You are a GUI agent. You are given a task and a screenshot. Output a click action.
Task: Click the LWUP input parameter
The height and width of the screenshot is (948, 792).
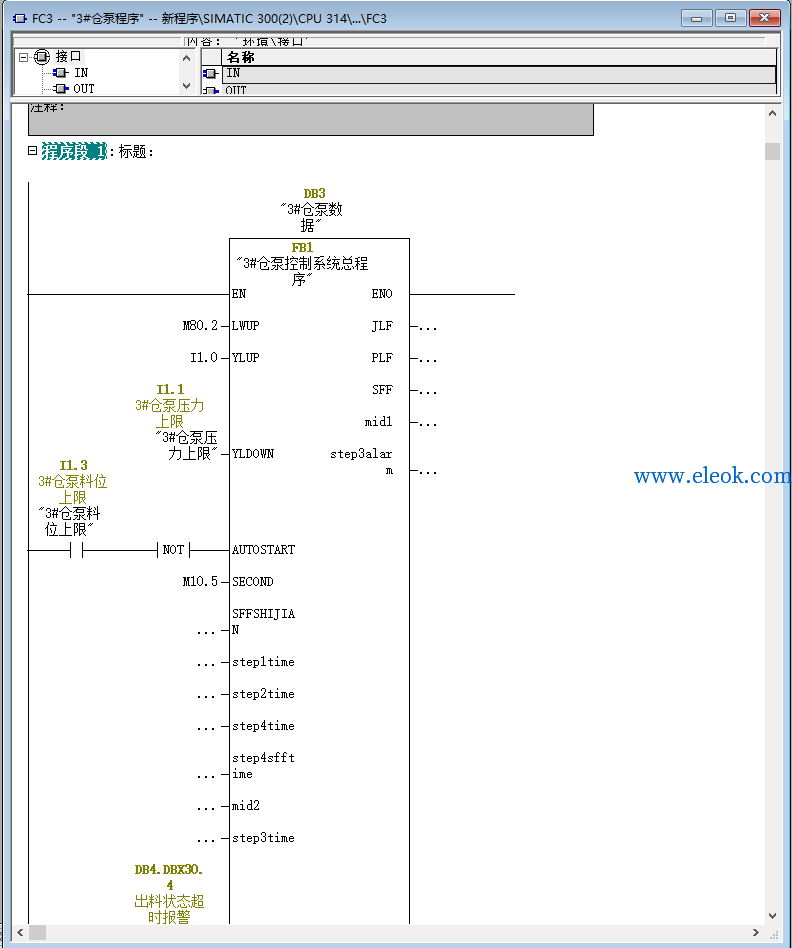coord(245,326)
